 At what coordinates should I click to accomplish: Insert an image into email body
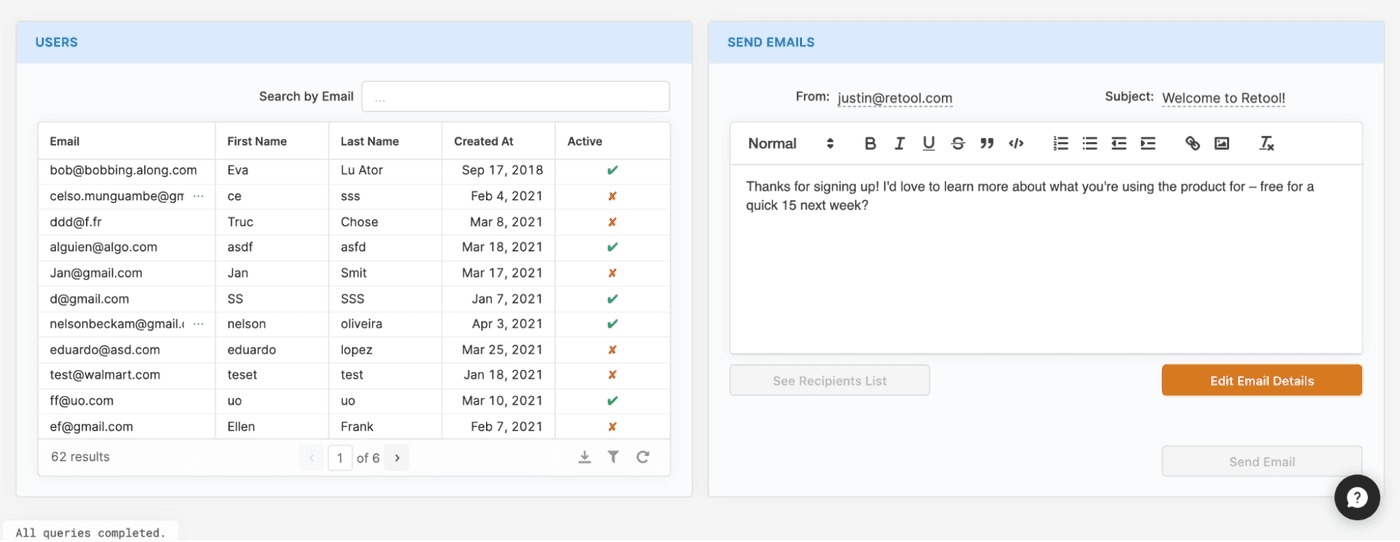coord(1221,144)
